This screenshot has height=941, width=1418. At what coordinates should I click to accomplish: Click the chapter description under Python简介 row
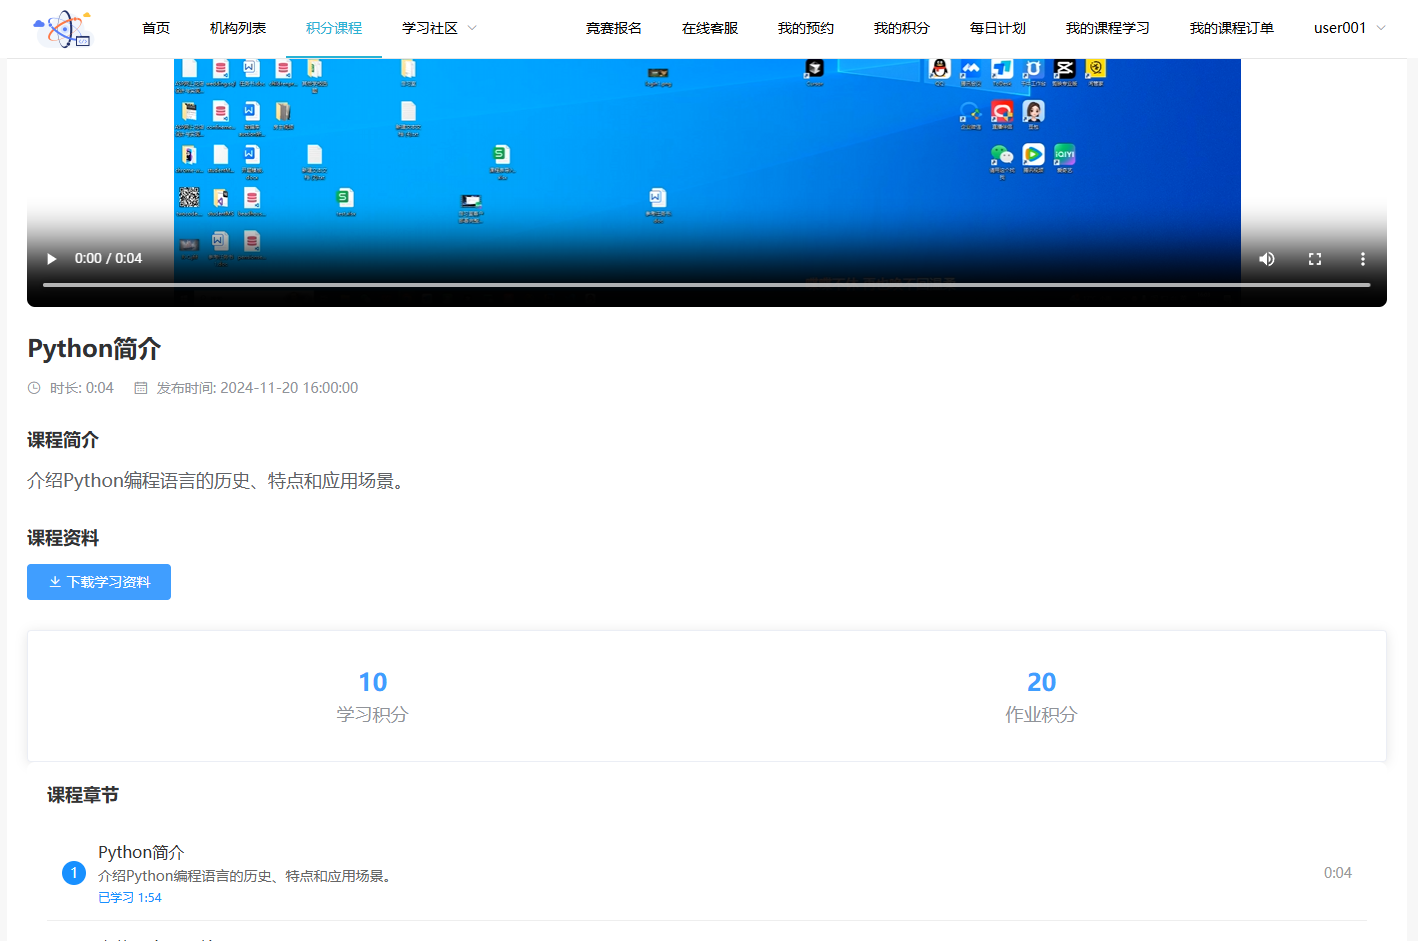point(247,876)
